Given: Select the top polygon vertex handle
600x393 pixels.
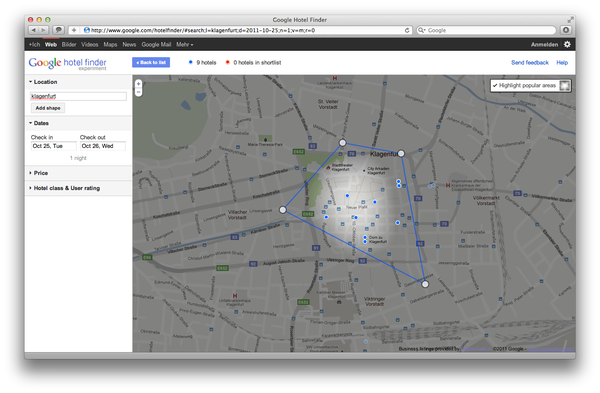Looking at the screenshot, I should click(342, 143).
